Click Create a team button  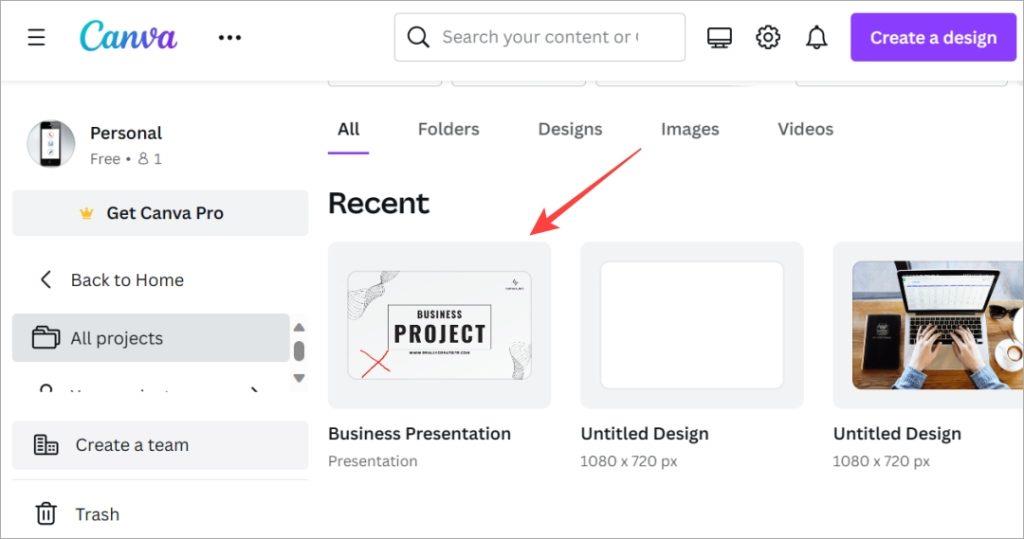(x=160, y=445)
